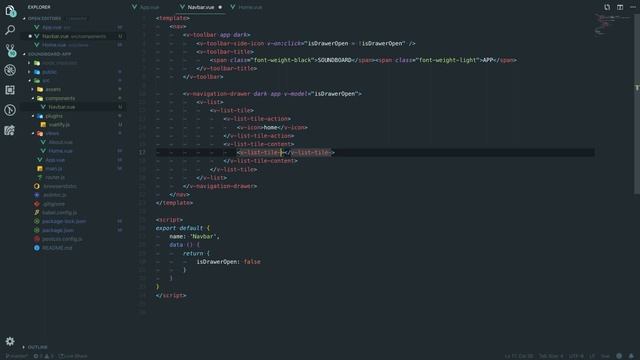The image size is (640, 360).
Task: Open App.vue from Open Editors list
Action: click(x=73, y=27)
